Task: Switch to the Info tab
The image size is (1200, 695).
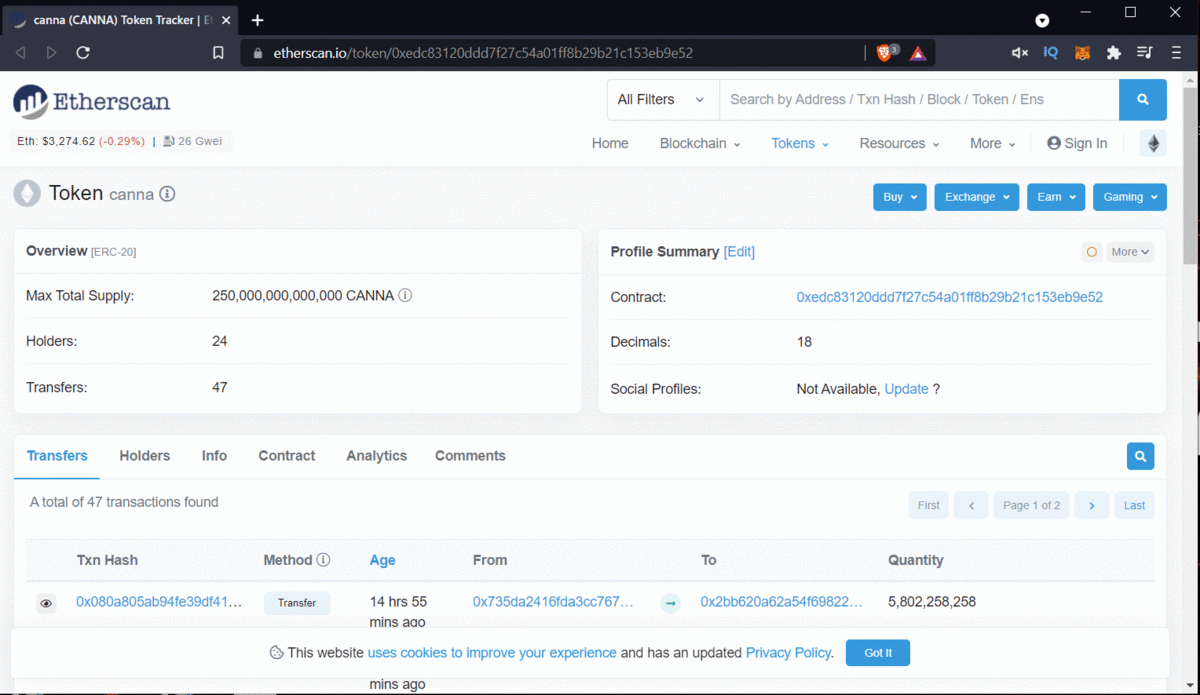Action: [x=214, y=456]
